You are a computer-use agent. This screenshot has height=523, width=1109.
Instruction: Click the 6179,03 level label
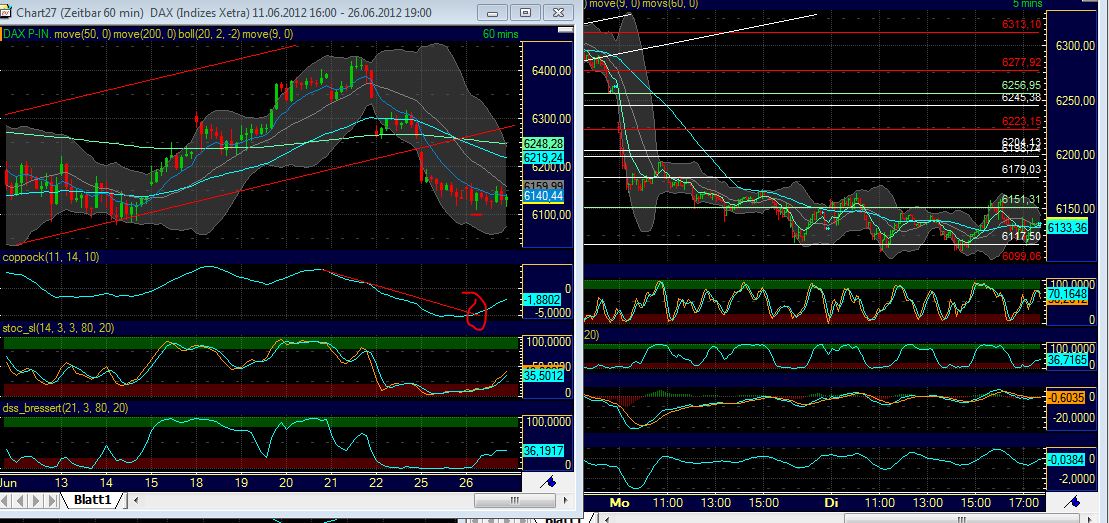coord(1021,169)
